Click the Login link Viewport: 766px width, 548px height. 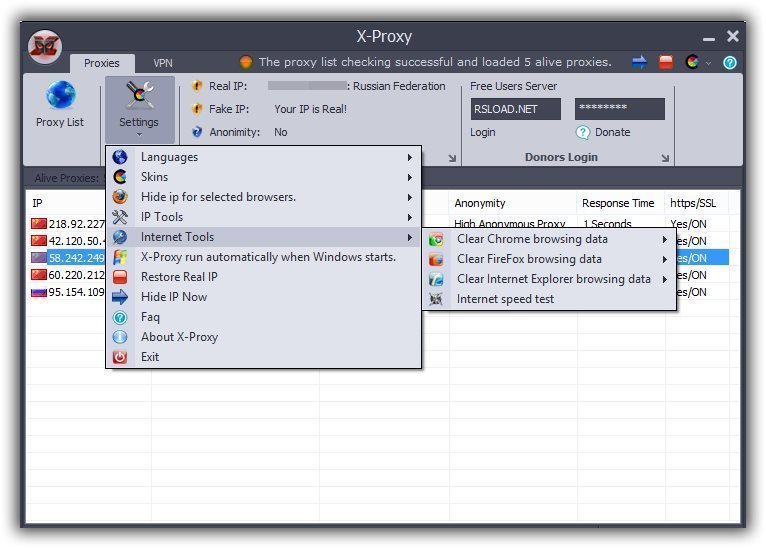483,132
